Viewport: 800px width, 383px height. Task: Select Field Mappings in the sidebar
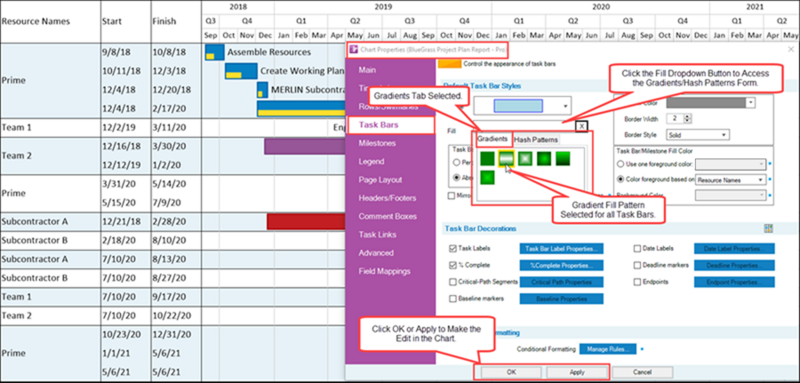[x=384, y=271]
